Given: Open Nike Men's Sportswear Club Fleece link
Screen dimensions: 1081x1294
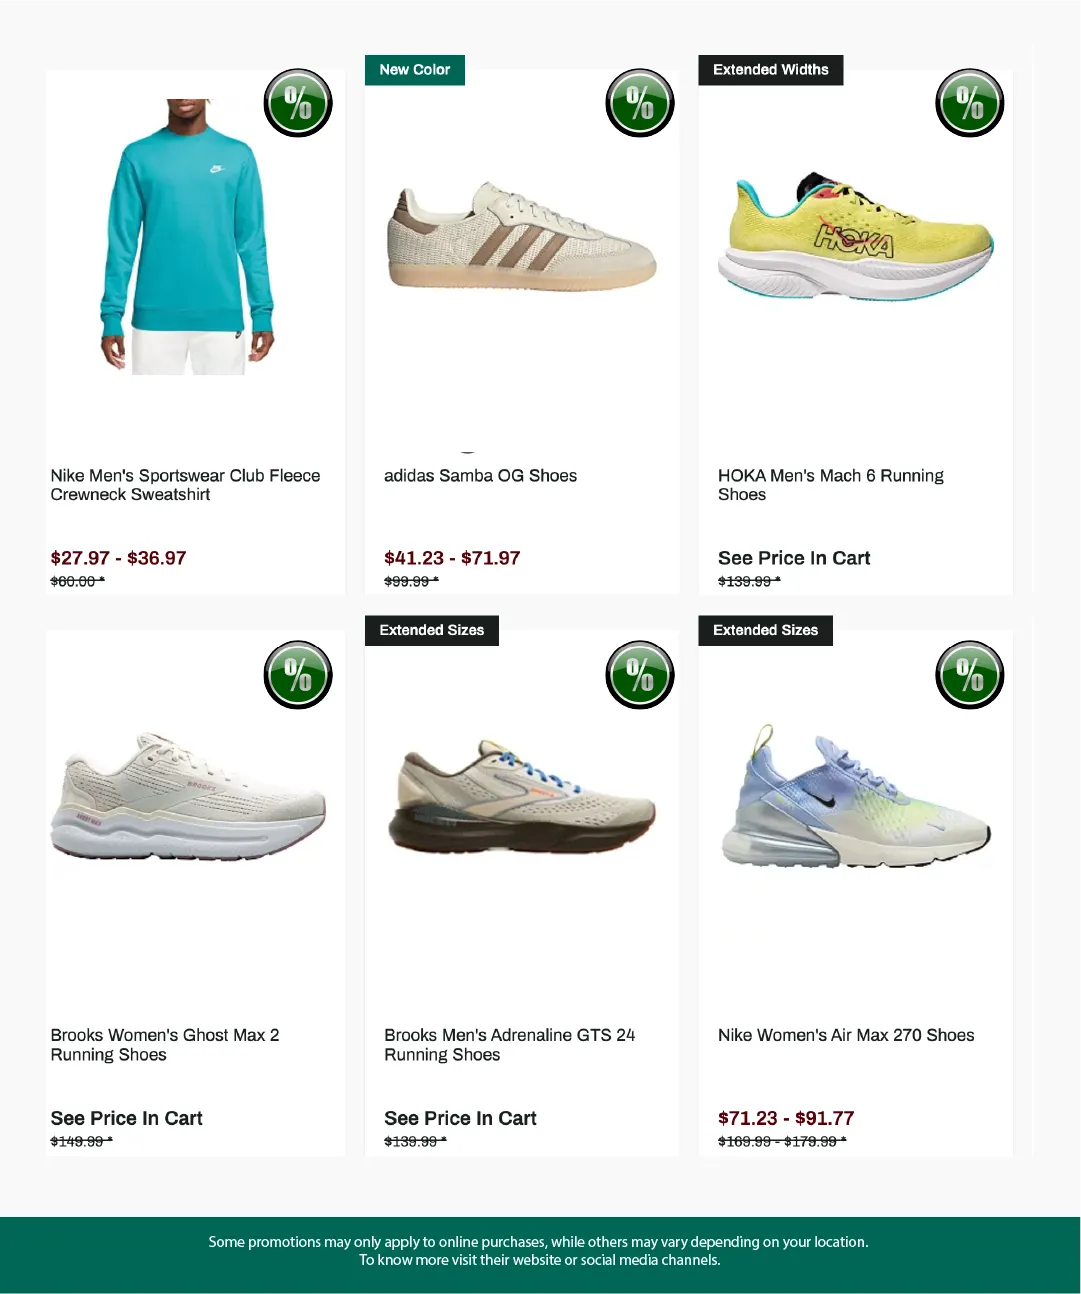Looking at the screenshot, I should (x=185, y=485).
